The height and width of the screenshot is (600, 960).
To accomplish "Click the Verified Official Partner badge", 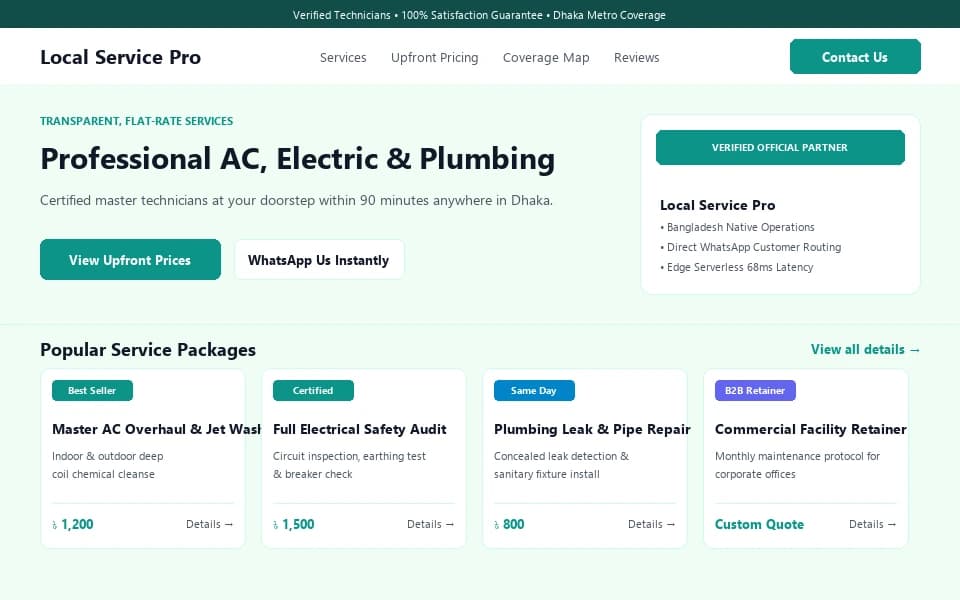I will click(x=780, y=148).
